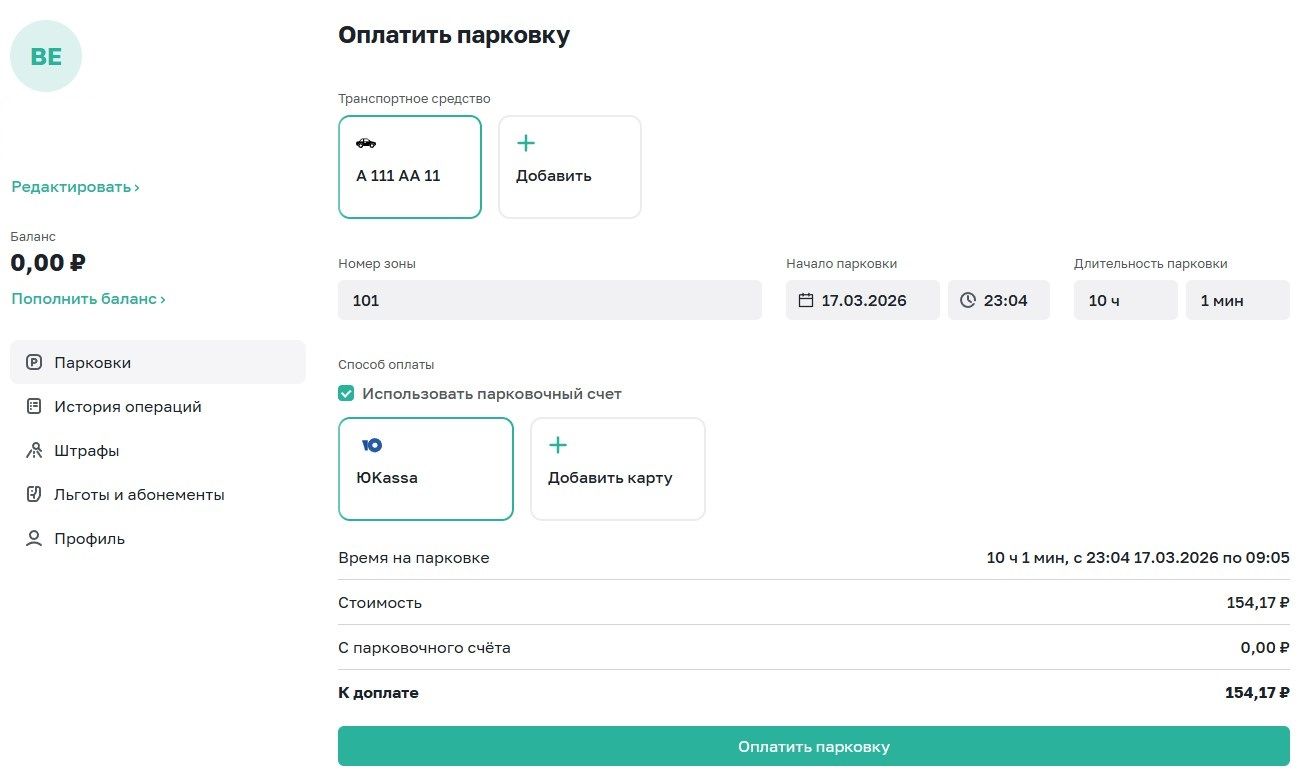Click the Стоимость row label

tap(380, 603)
